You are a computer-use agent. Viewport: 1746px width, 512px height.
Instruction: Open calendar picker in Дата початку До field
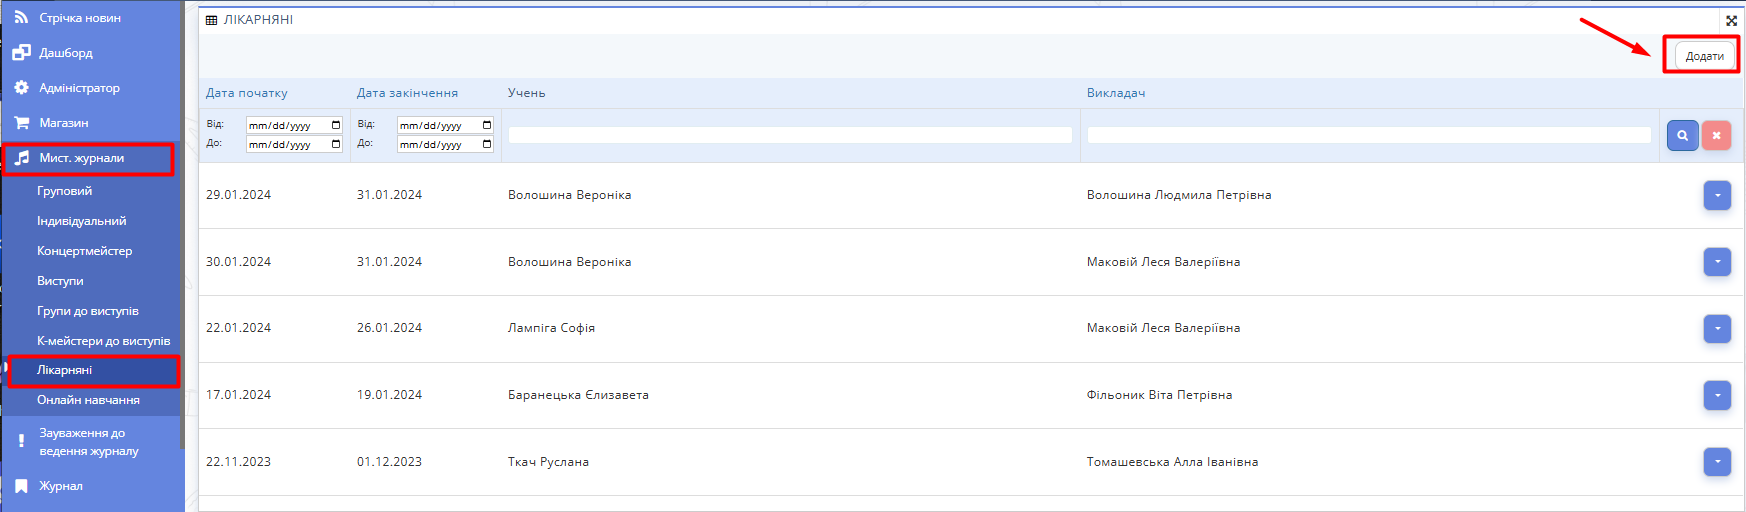tap(336, 144)
